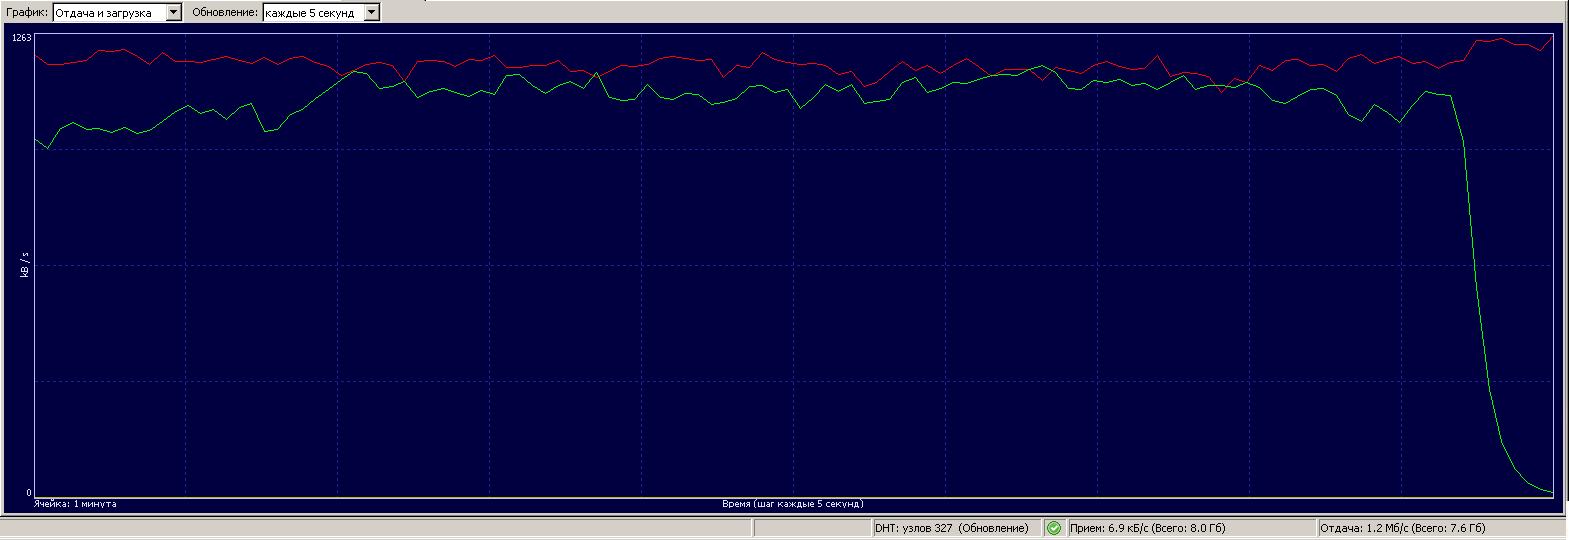Screen dimensions: 1569x540
Task: Click the 'Отдача и загрузка' combo box text
Action: tap(107, 12)
